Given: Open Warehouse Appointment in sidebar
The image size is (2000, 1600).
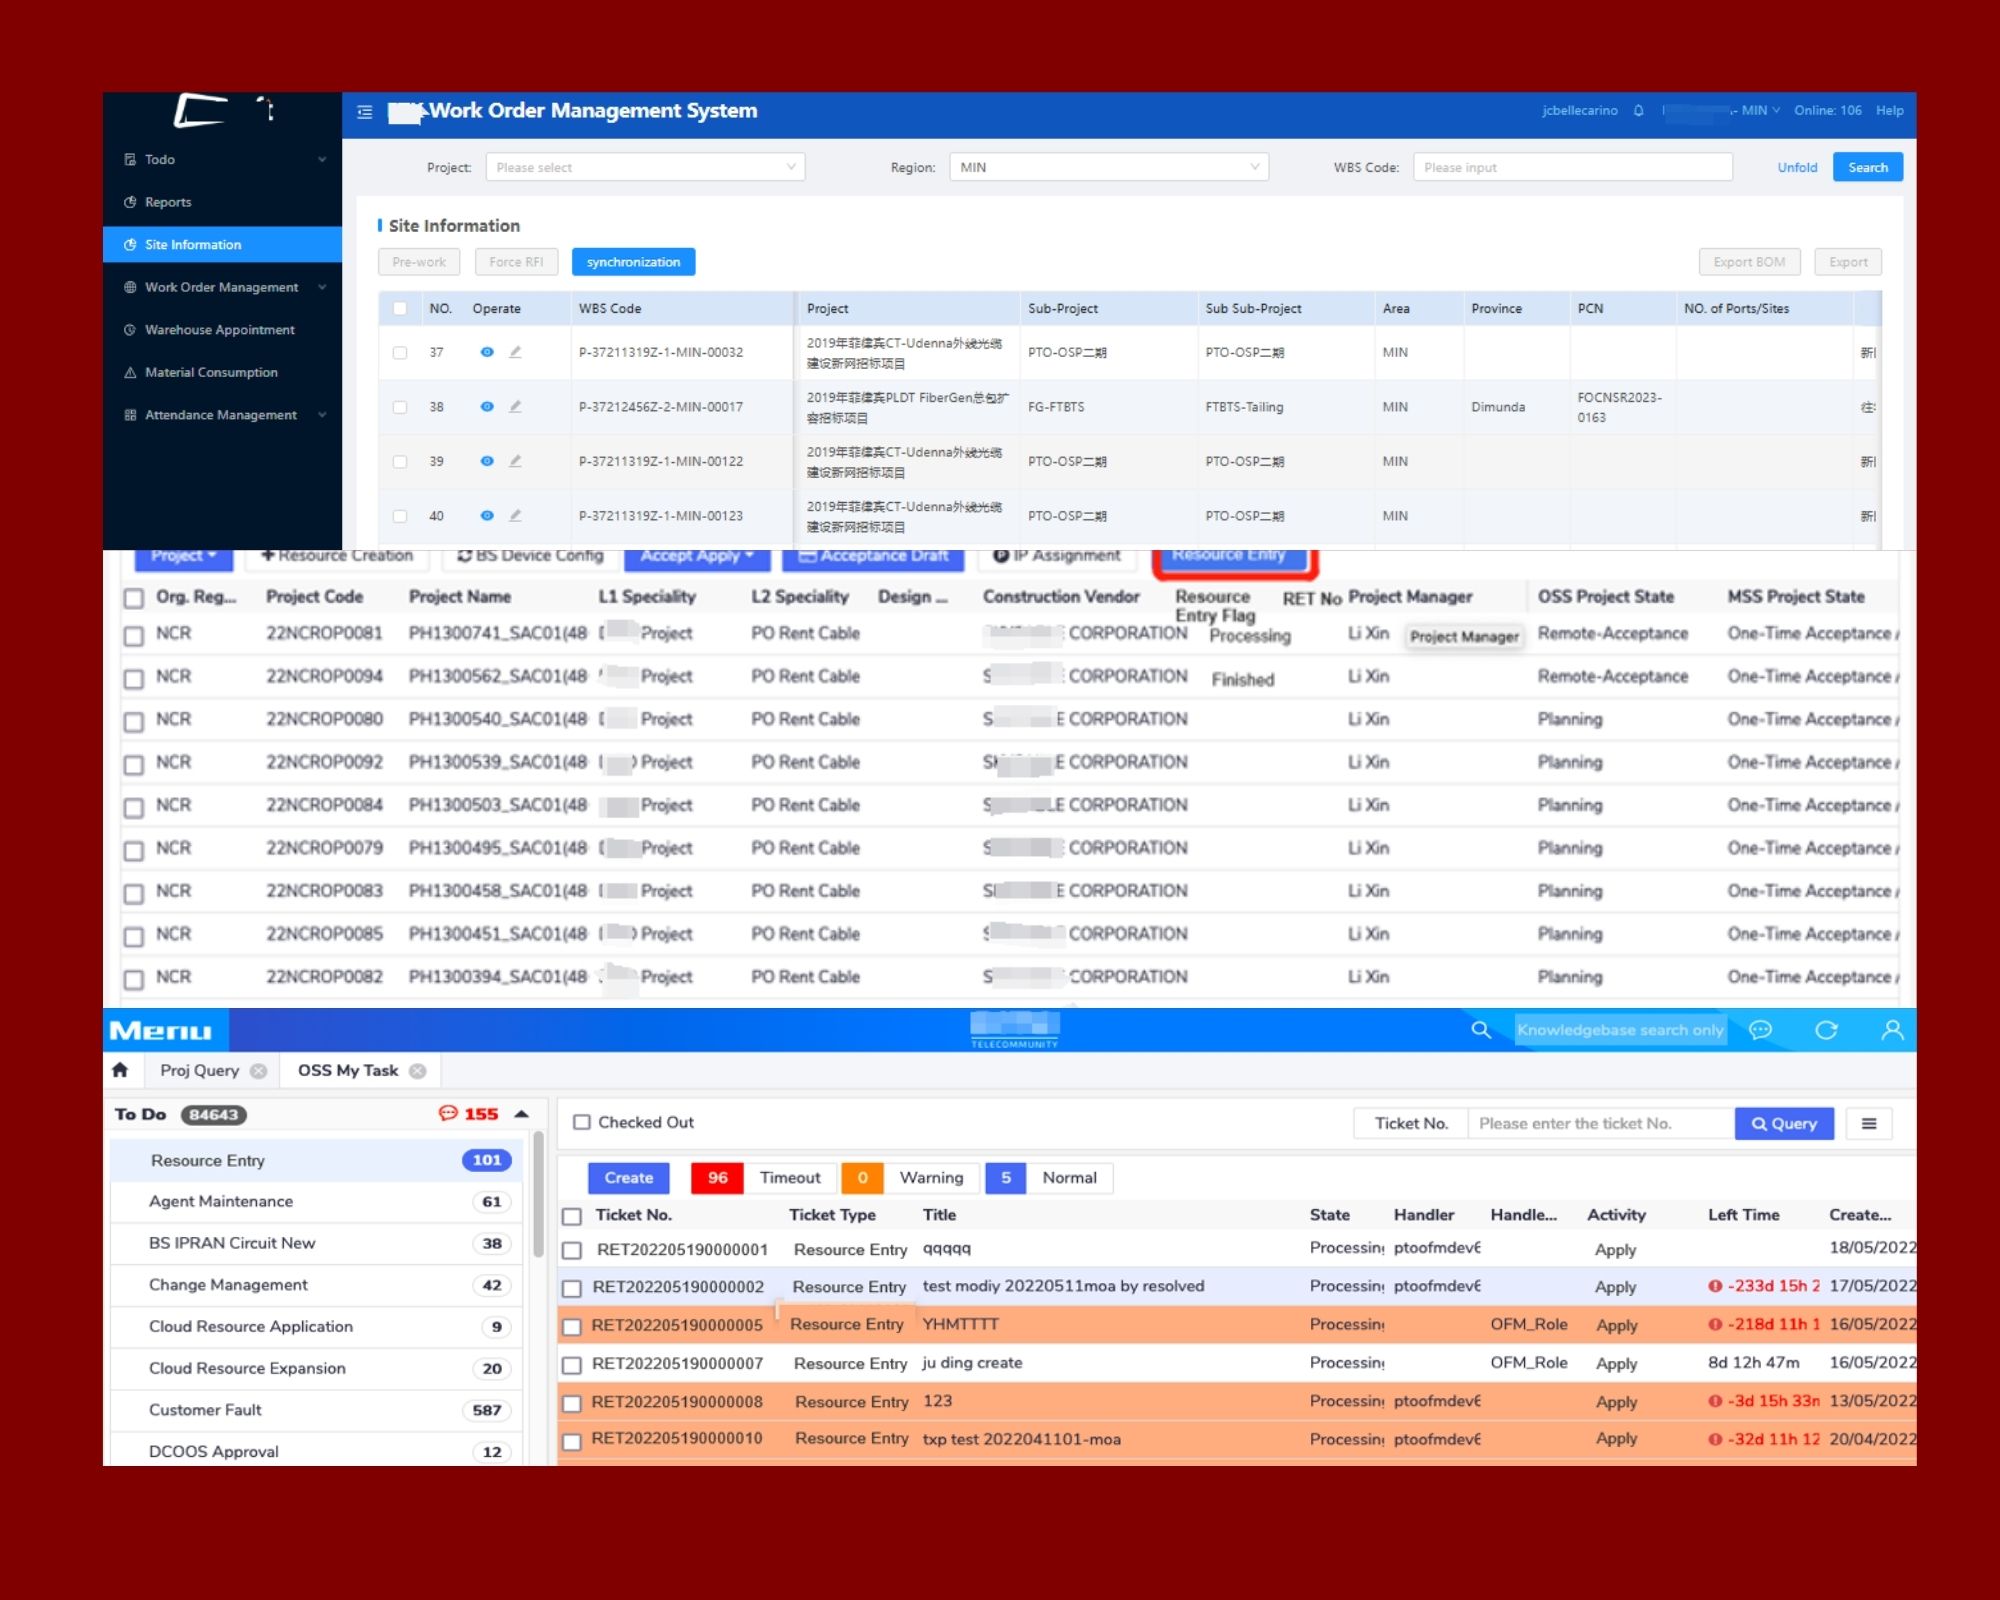Looking at the screenshot, I should pyautogui.click(x=219, y=330).
